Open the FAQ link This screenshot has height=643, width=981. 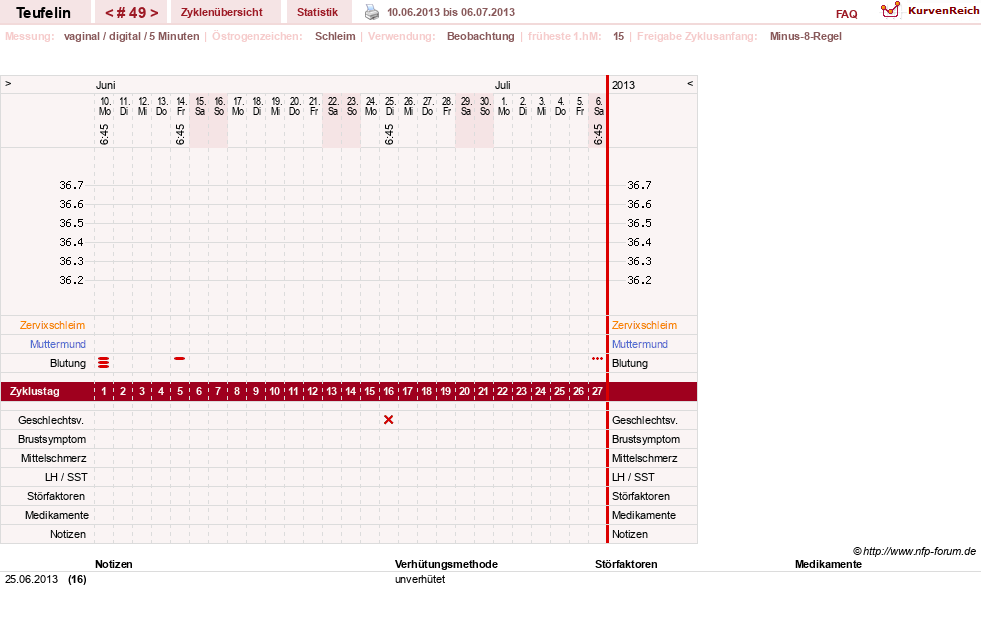[x=846, y=14]
